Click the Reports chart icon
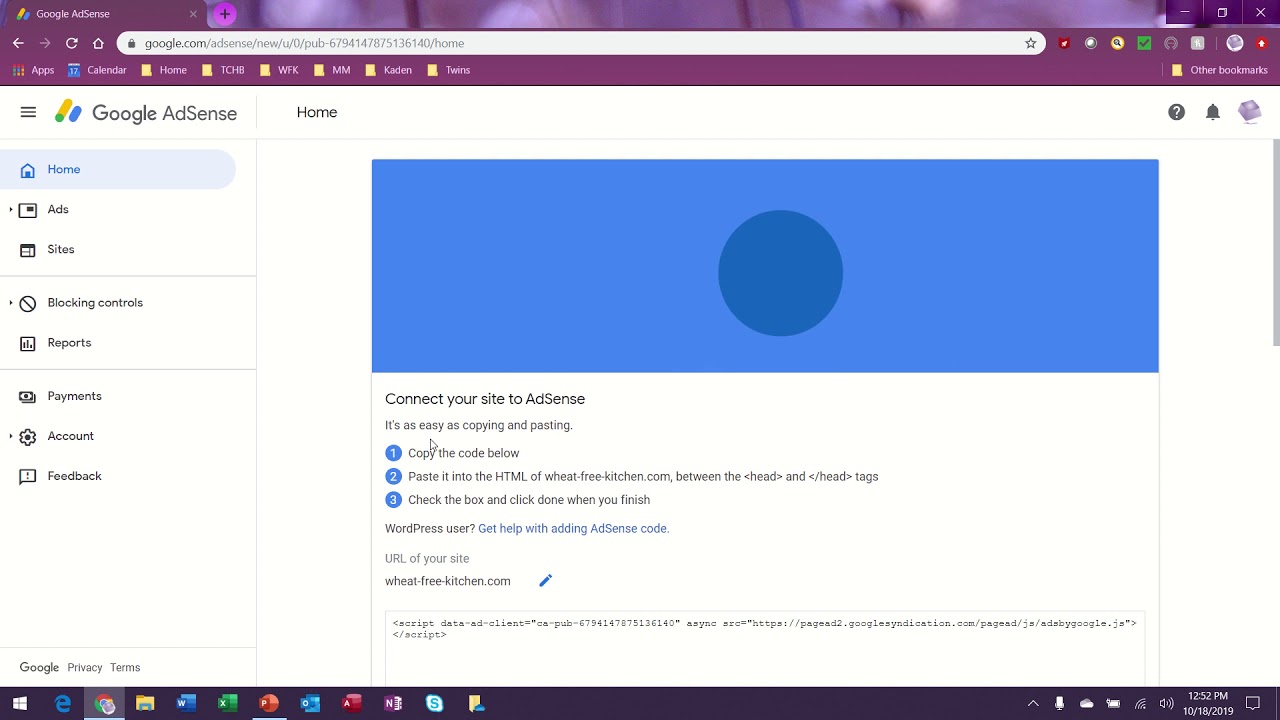The image size is (1280, 720). pos(28,343)
